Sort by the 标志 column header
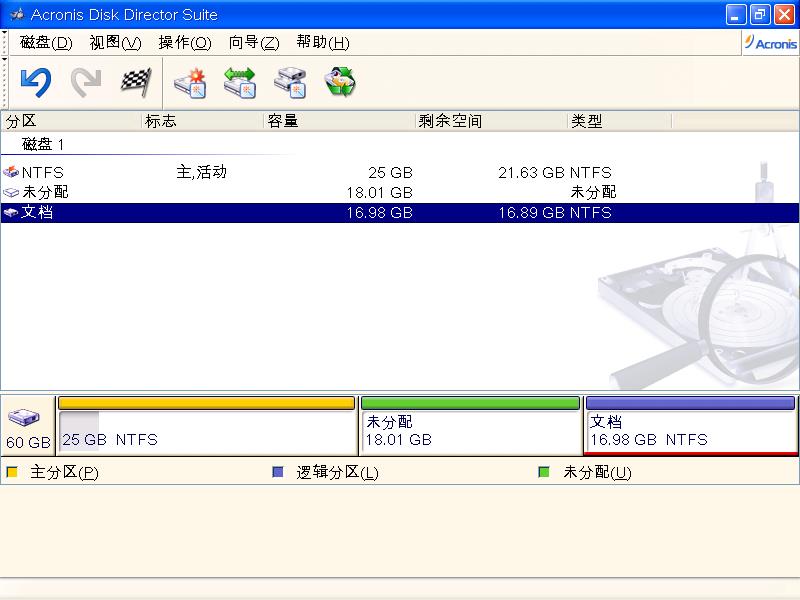Viewport: 800px width, 600px height. click(x=203, y=121)
